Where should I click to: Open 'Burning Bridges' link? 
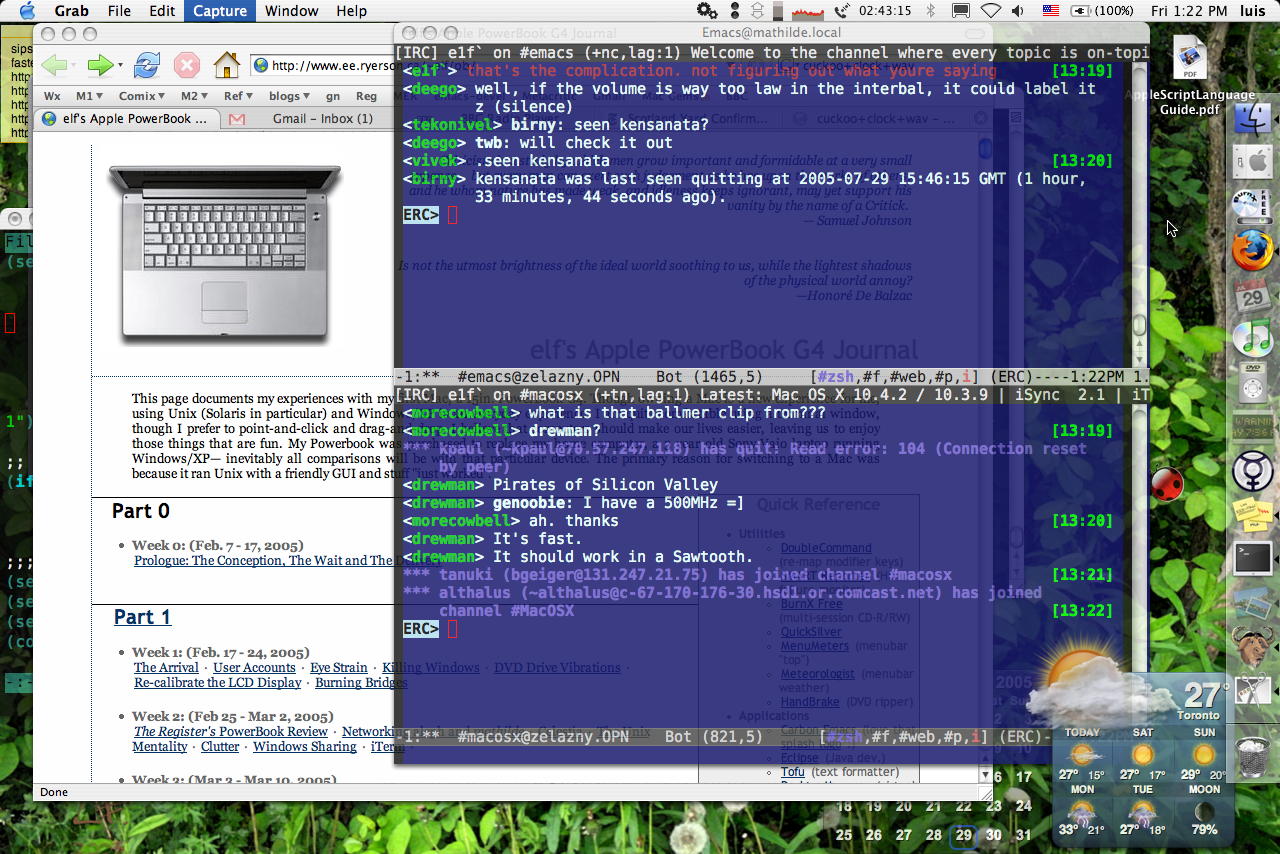pyautogui.click(x=361, y=682)
